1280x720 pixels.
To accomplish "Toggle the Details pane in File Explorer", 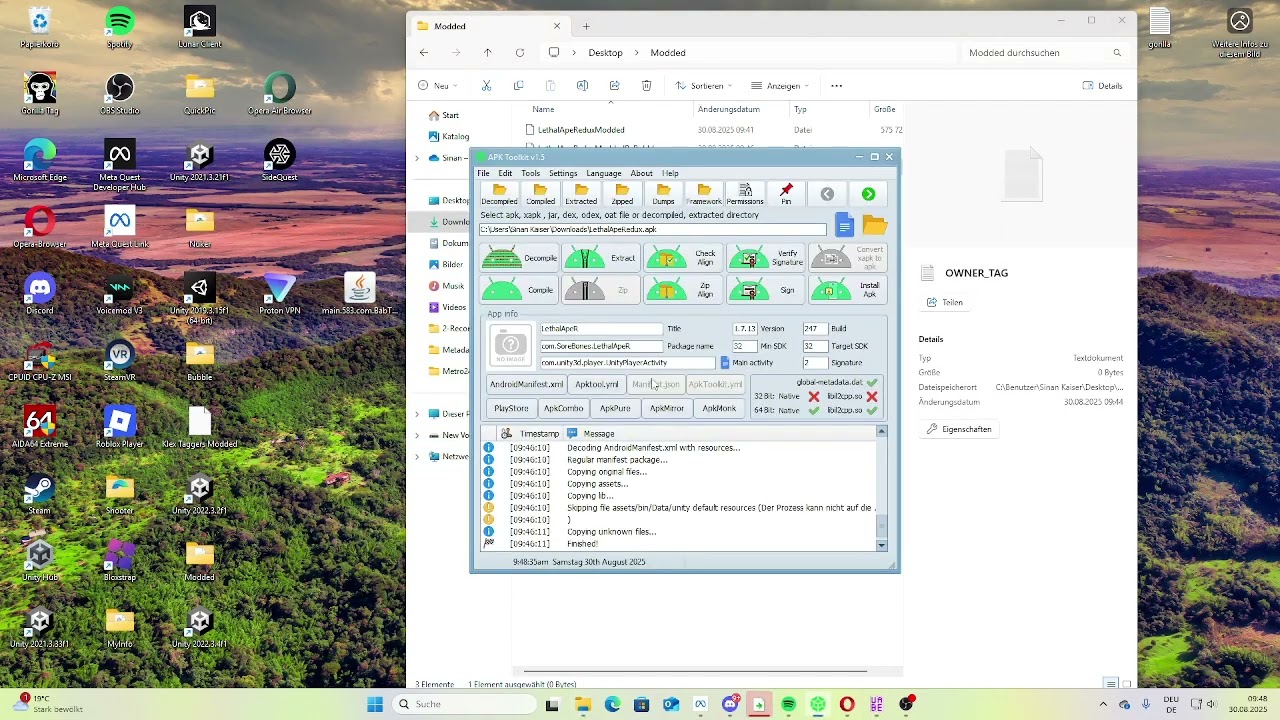I will (x=1102, y=86).
